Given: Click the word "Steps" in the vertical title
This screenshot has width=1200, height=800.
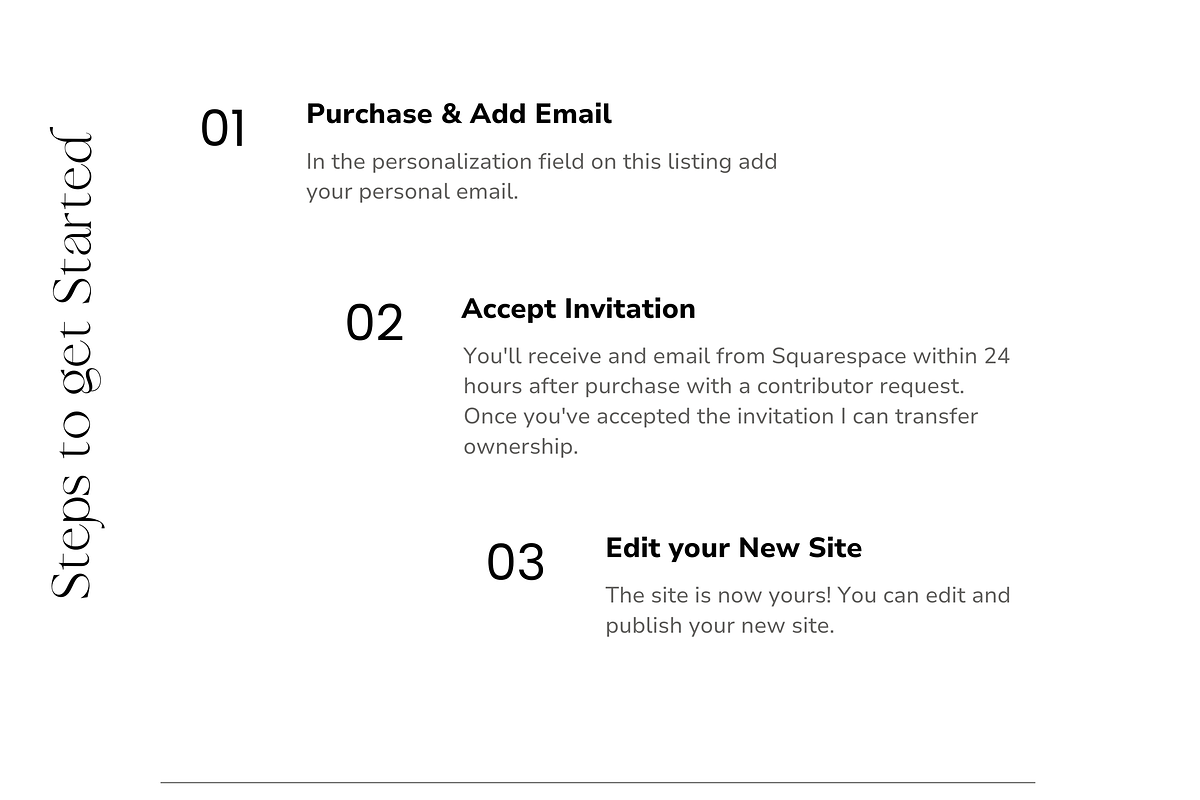Looking at the screenshot, I should (73, 545).
